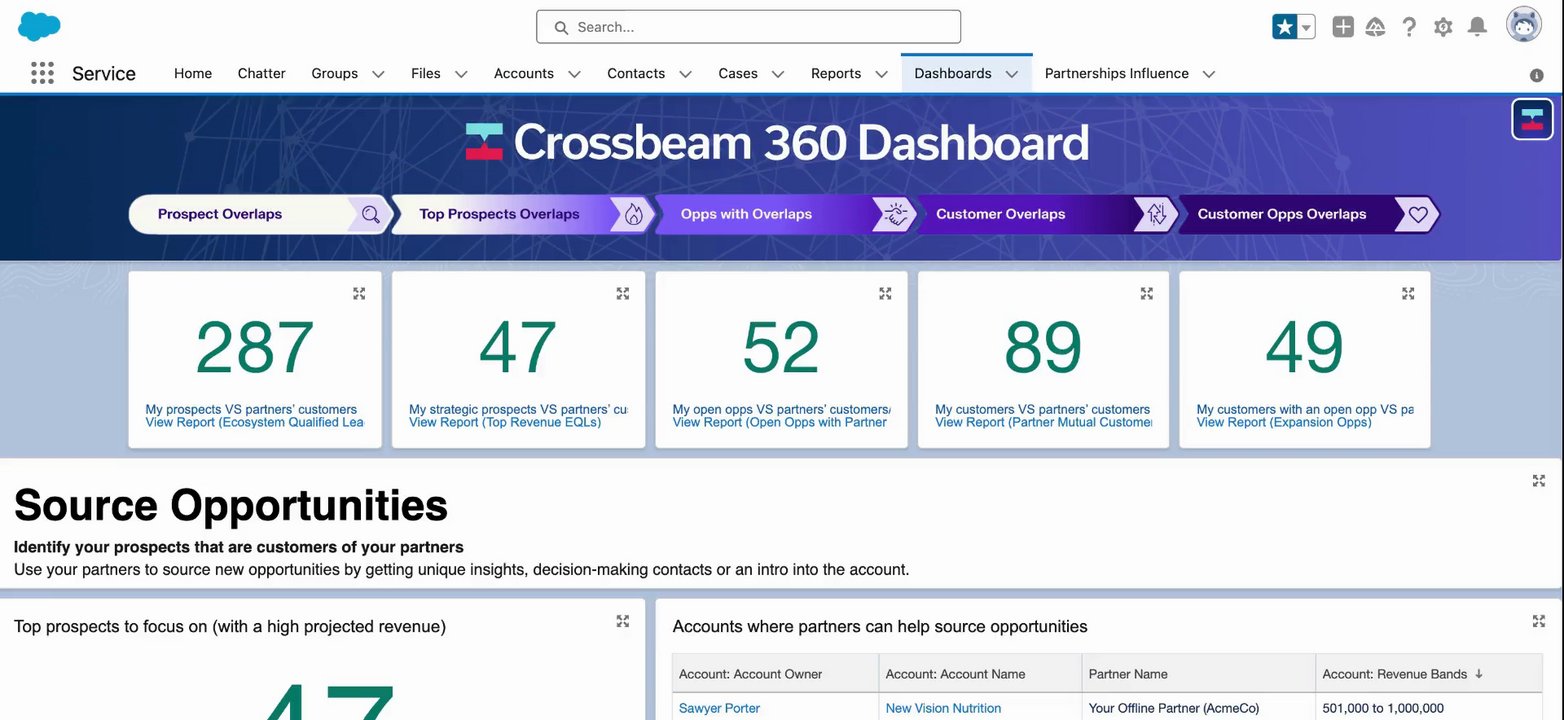The width and height of the screenshot is (1564, 720).
Task: Expand the Top prospects to focus on widget
Action: [623, 621]
